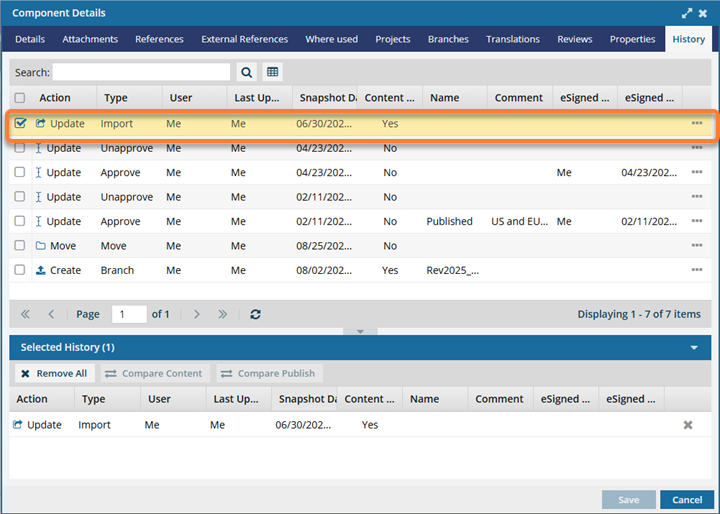Screen dimensions: 720x514
Task: Expand the dialog with resize arrows icon
Action: [x=686, y=13]
